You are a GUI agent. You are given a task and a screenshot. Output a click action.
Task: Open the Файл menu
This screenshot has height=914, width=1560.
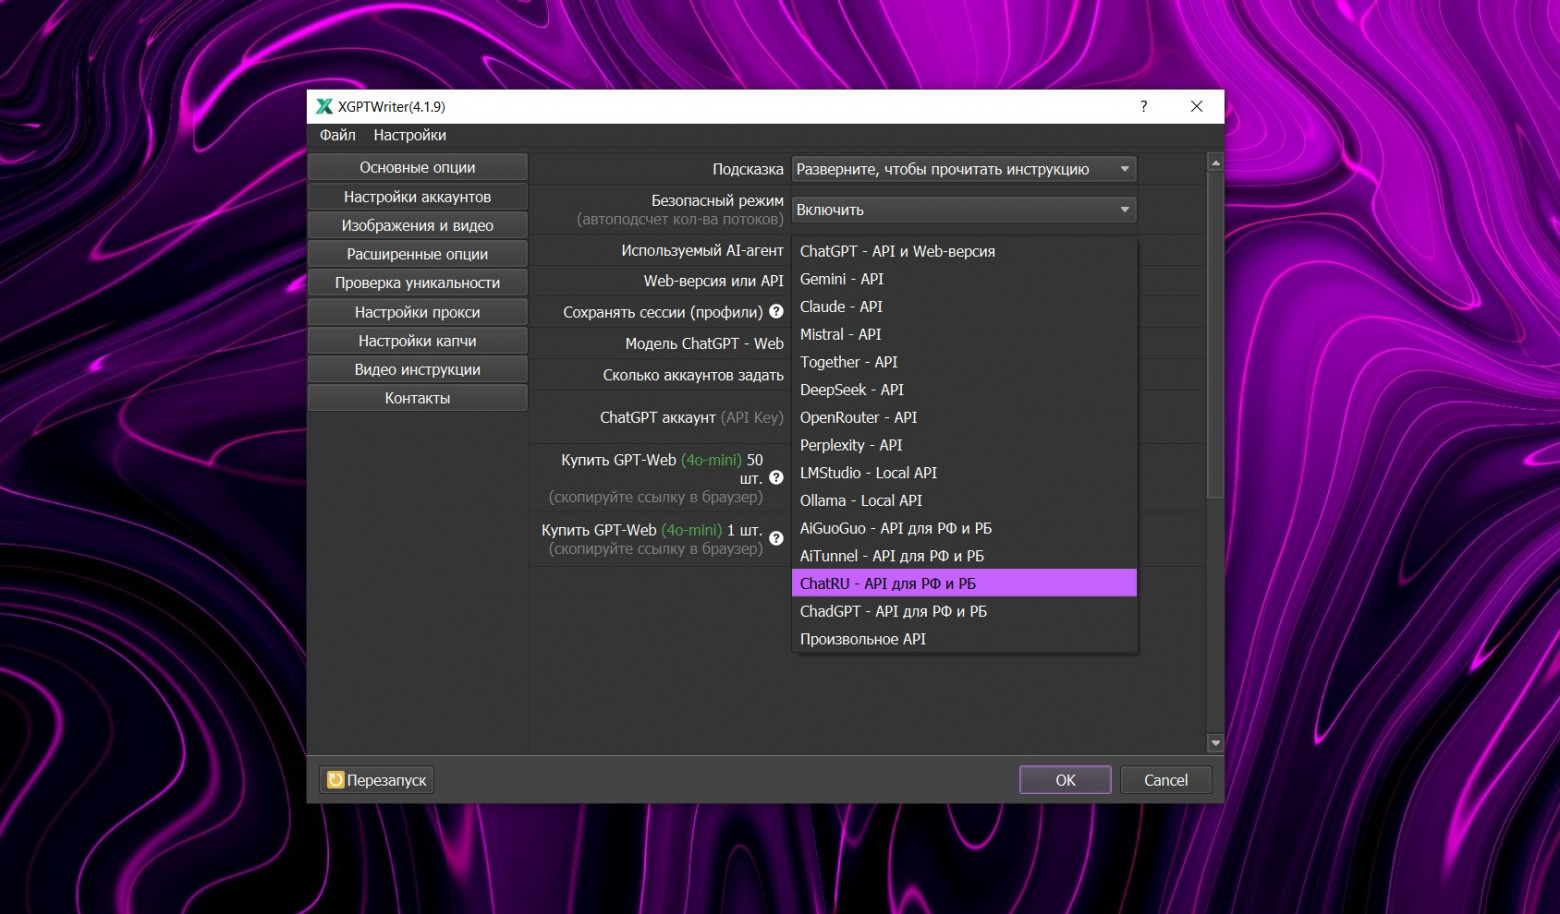coord(337,135)
